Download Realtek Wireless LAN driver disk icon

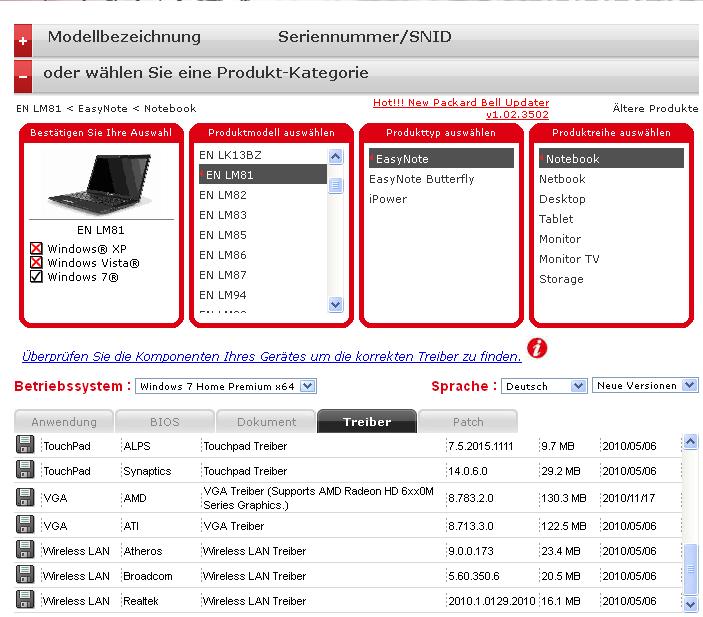(x=25, y=600)
